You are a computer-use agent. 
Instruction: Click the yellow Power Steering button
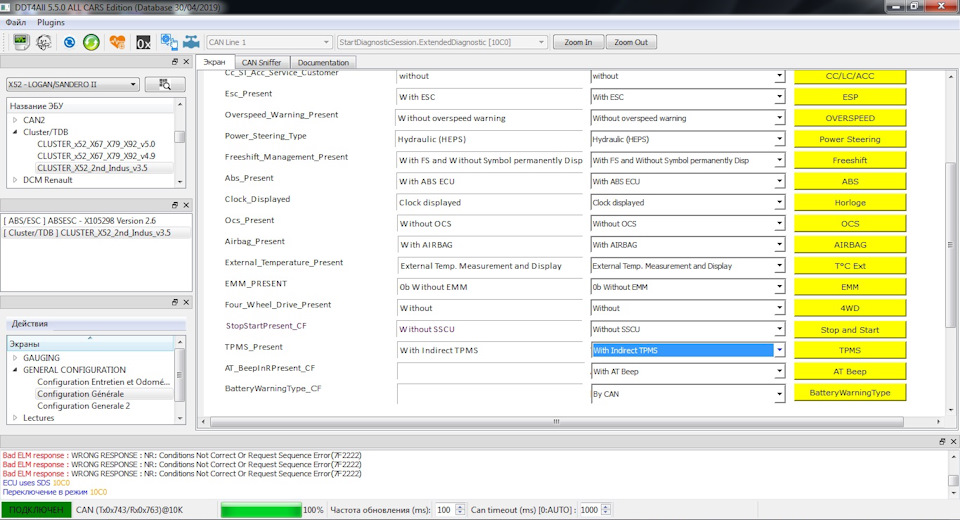point(850,139)
